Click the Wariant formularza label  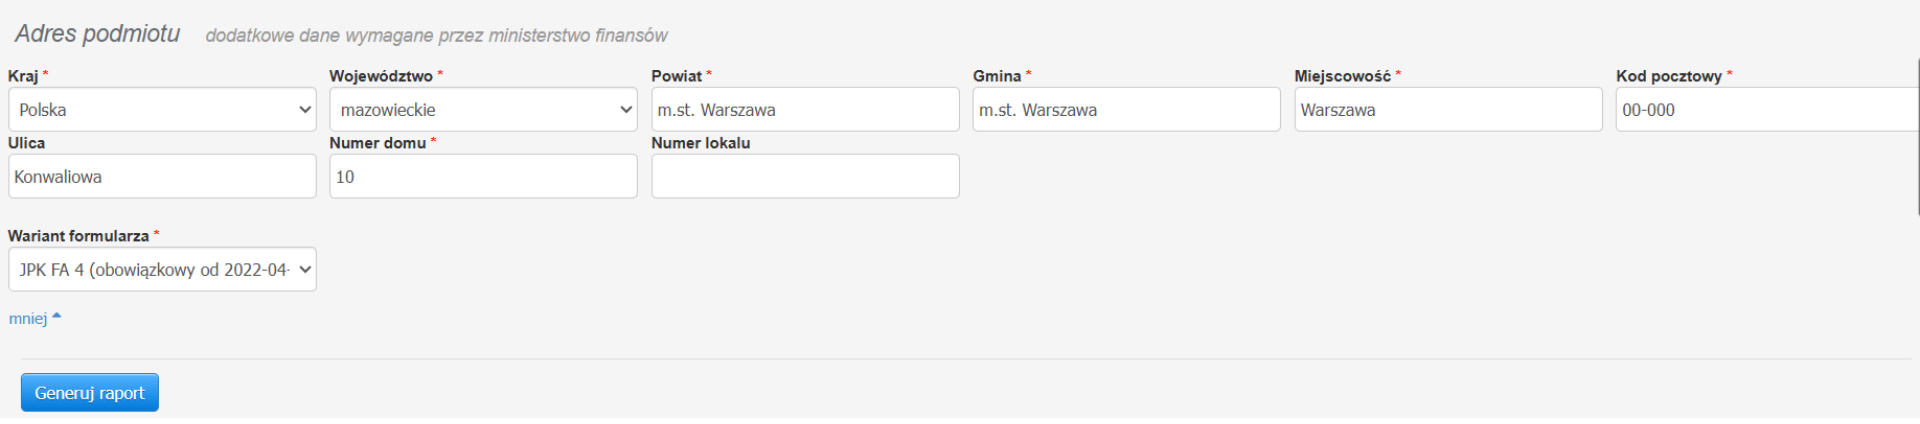coord(78,236)
